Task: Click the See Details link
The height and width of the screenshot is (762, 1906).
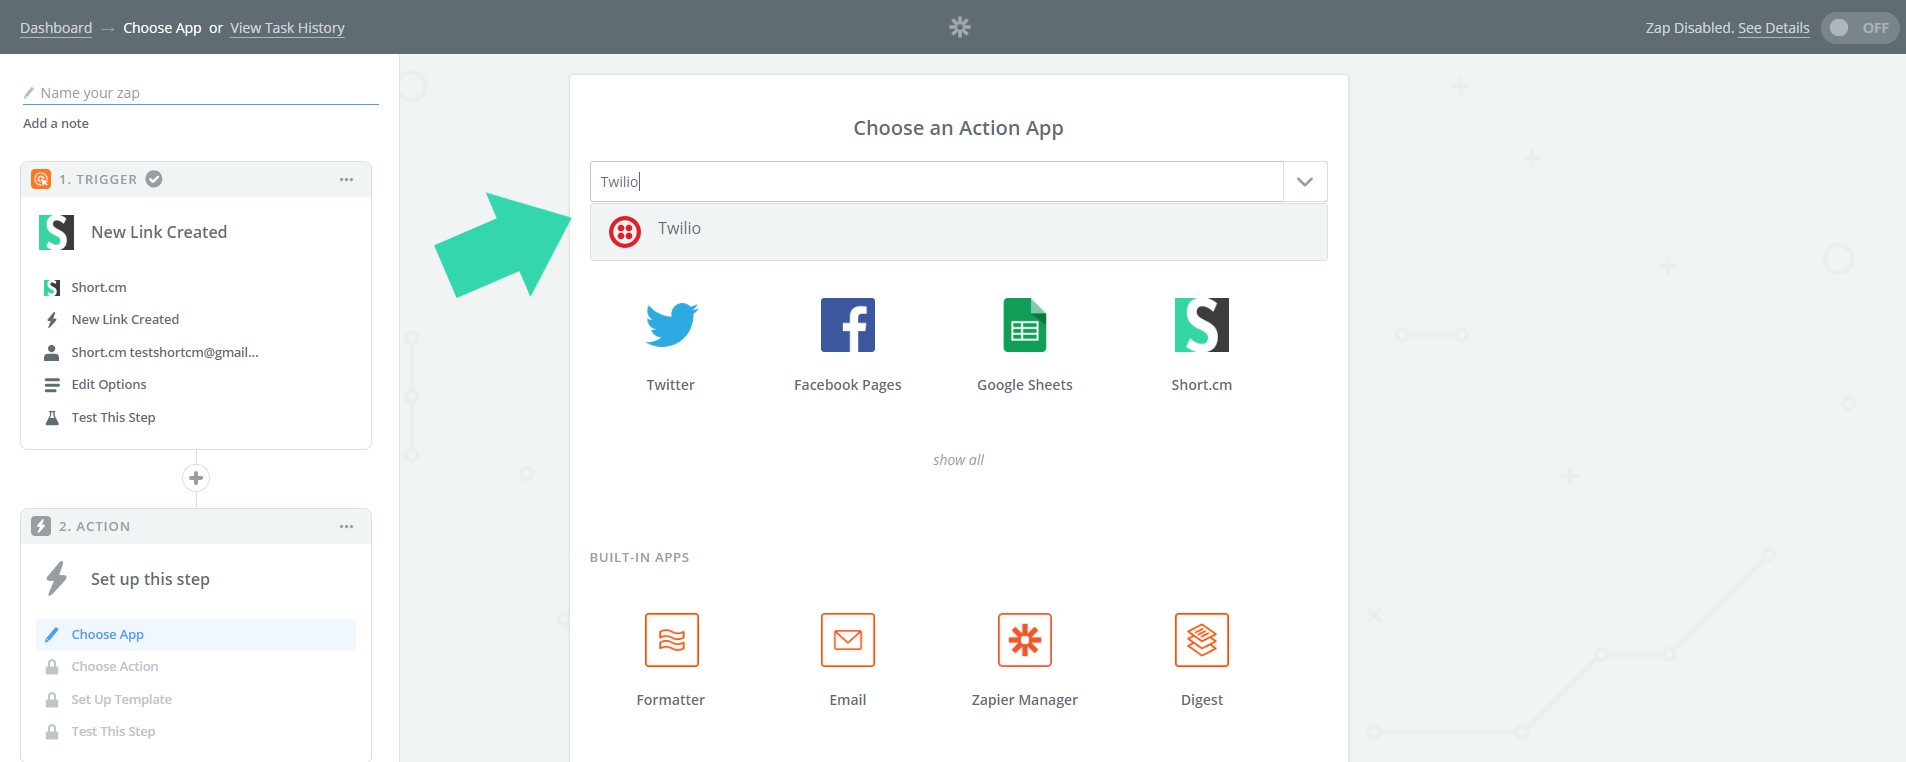Action: [x=1773, y=28]
